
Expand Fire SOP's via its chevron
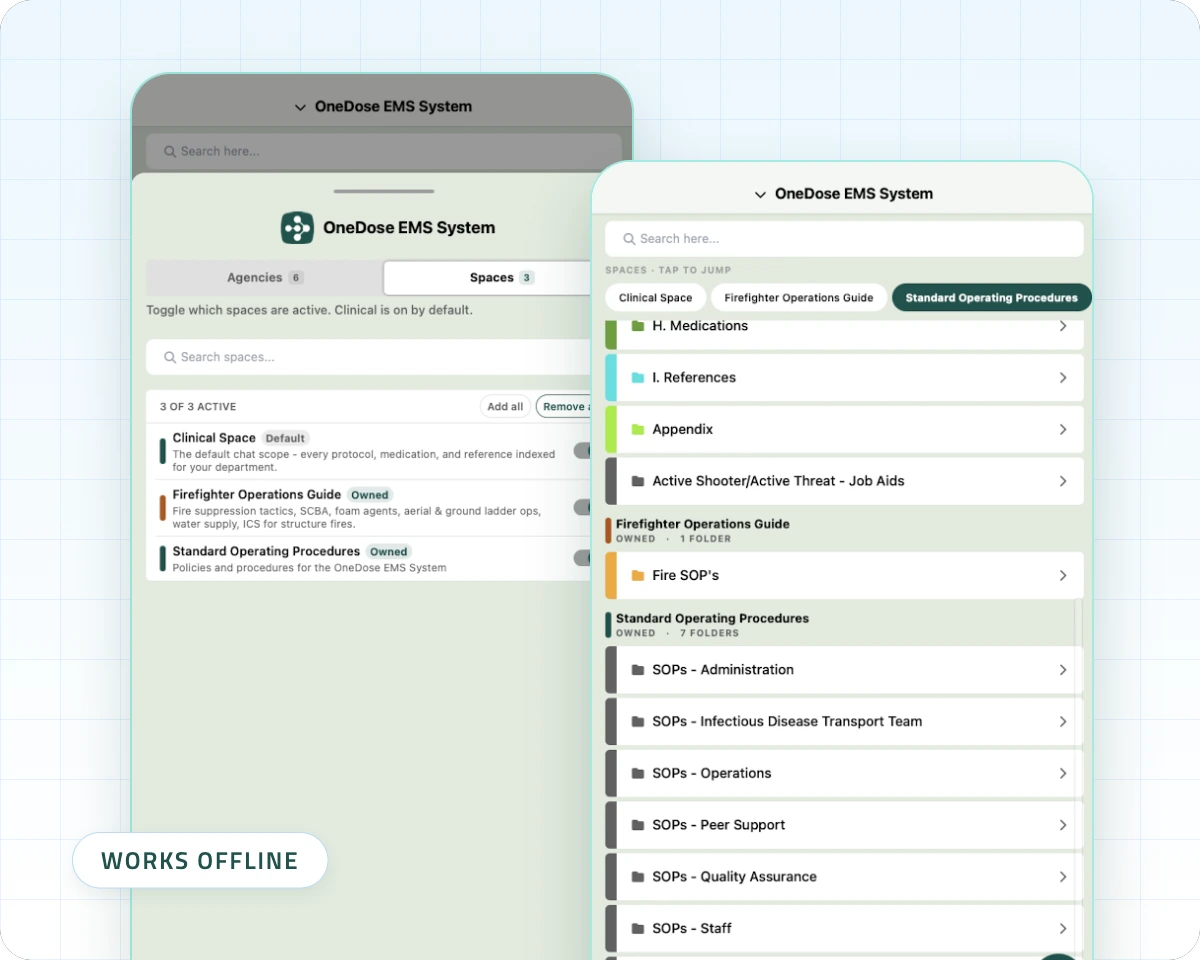(x=1063, y=576)
